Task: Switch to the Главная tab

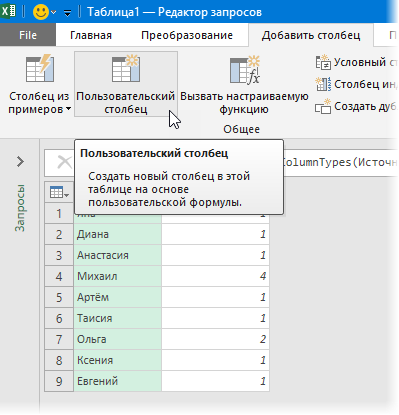Action: click(91, 35)
